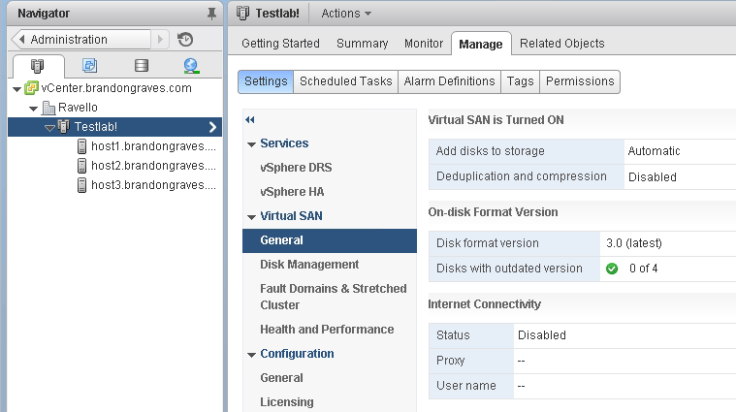
Task: Click the '3.0 (latest)' disk format value
Action: point(634,243)
